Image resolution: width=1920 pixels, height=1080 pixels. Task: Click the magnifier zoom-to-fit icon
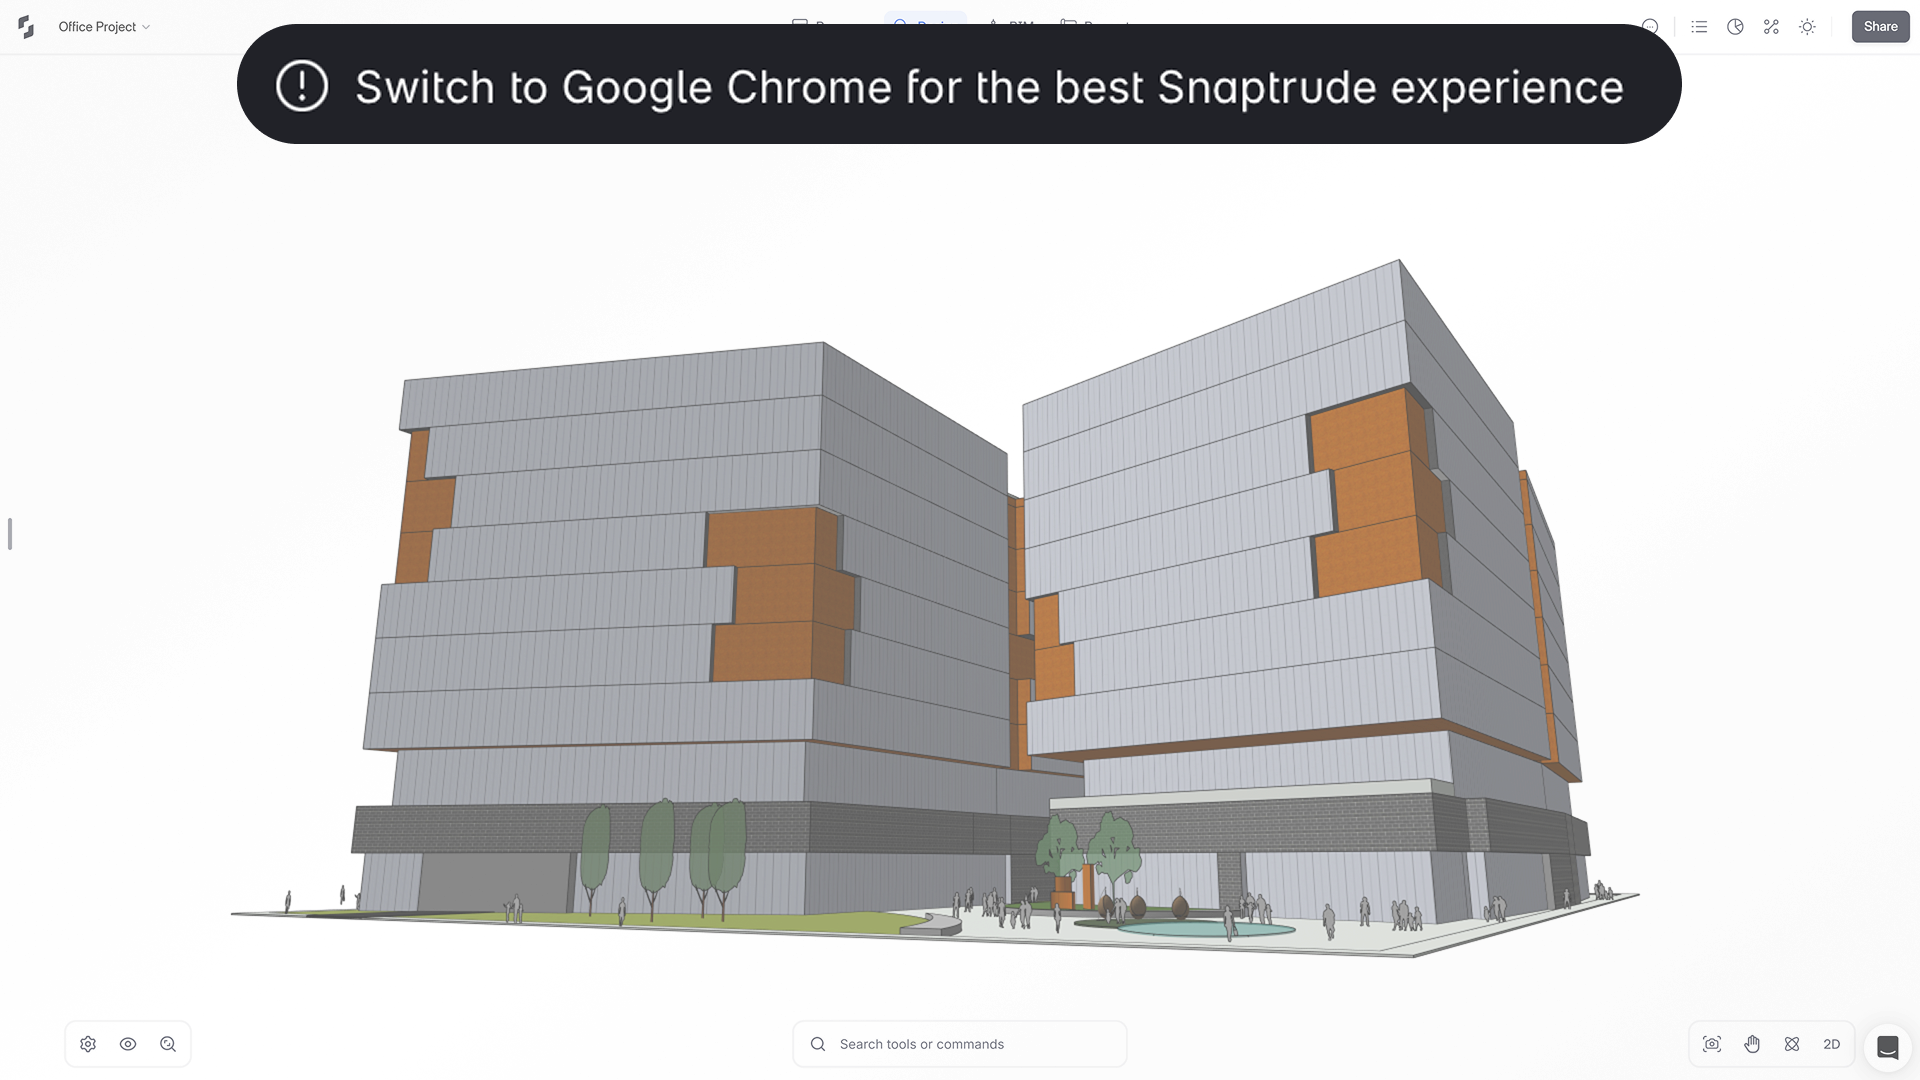click(168, 1044)
